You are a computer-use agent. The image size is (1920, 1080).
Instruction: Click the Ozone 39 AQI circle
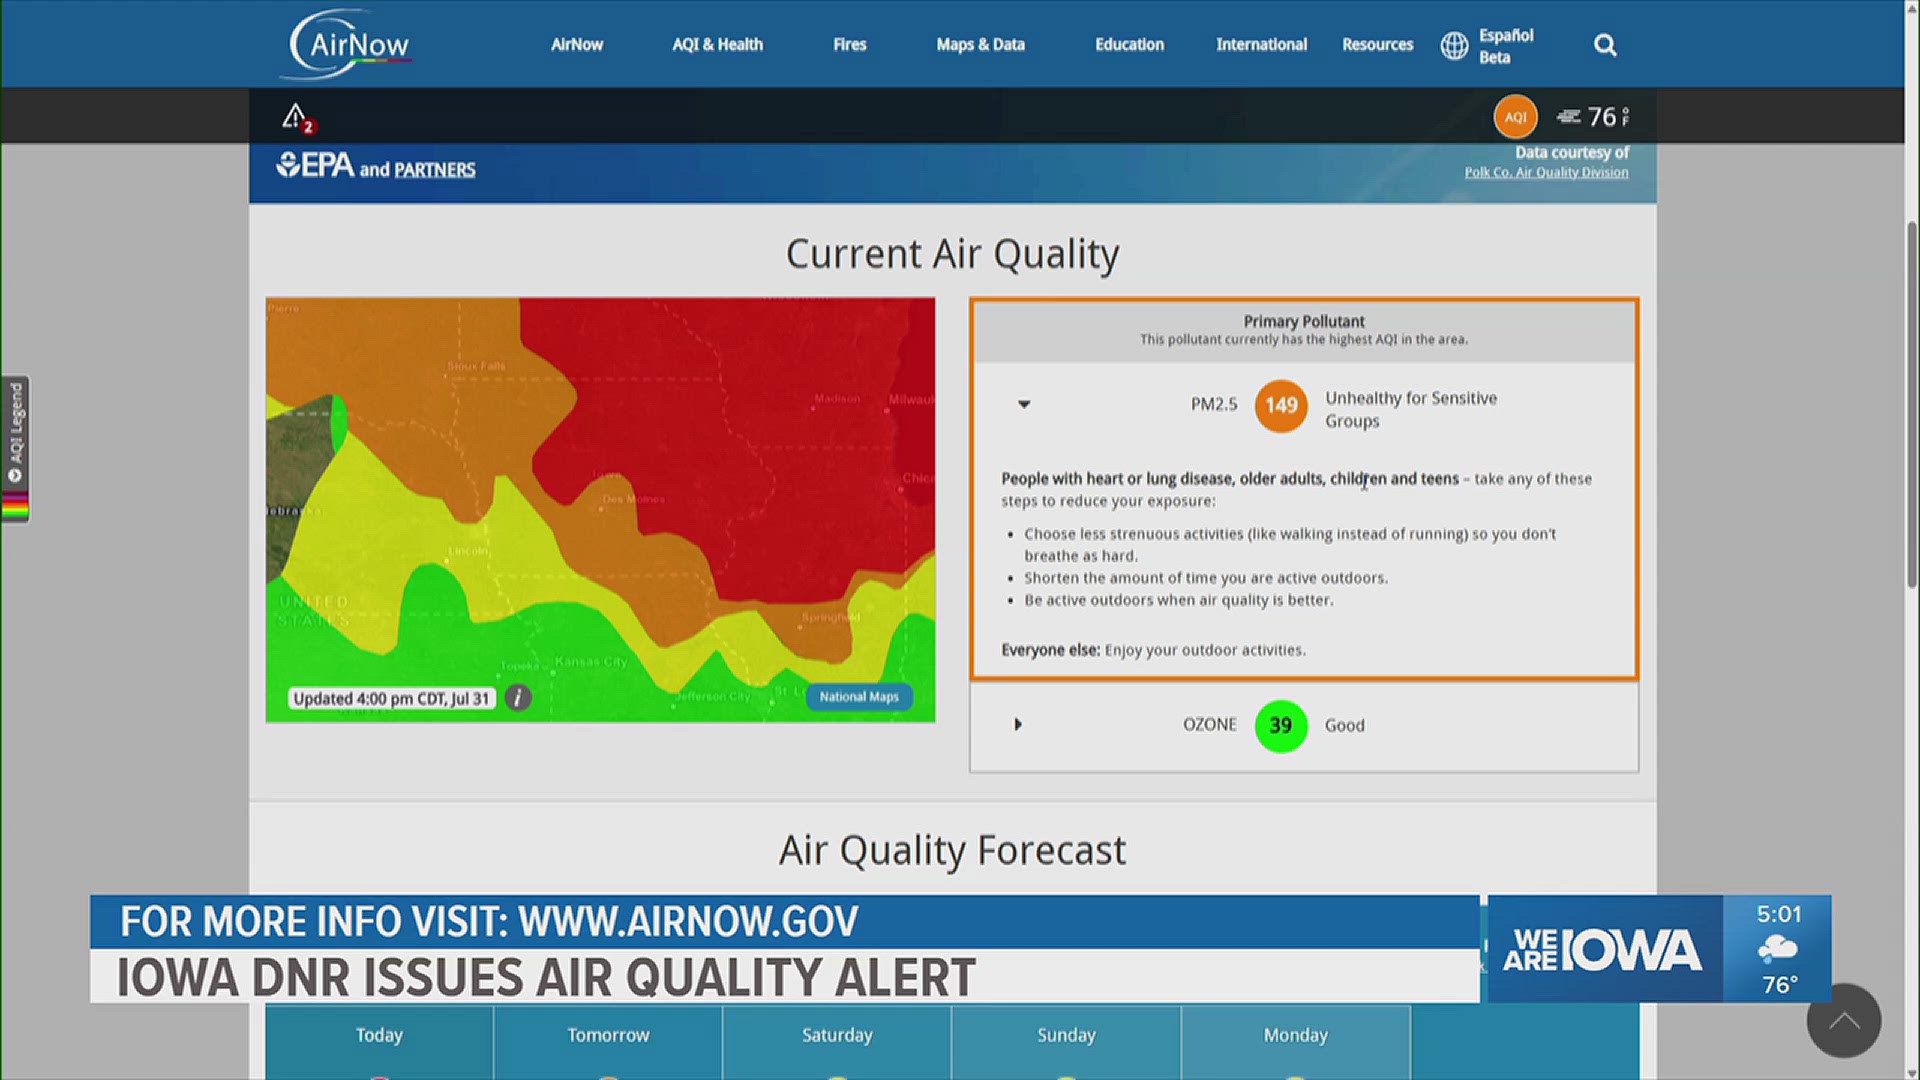(x=1281, y=725)
